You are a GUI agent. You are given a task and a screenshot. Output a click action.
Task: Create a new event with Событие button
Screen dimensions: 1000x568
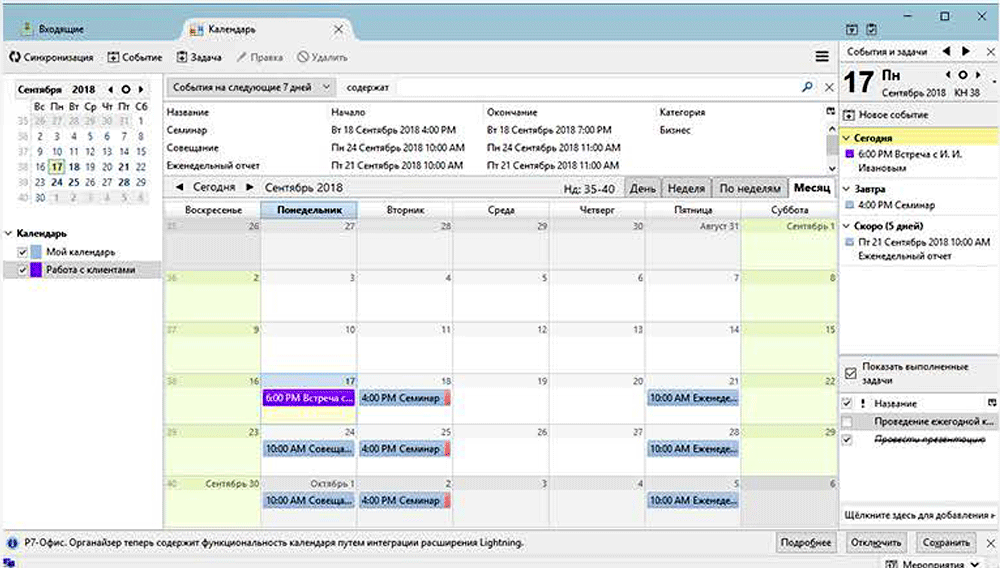pos(135,57)
